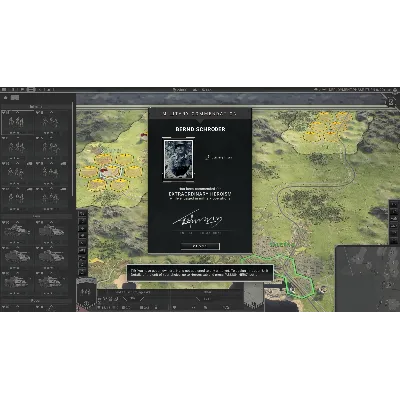Select the highlighted first infantry unit card

(x=18, y=123)
